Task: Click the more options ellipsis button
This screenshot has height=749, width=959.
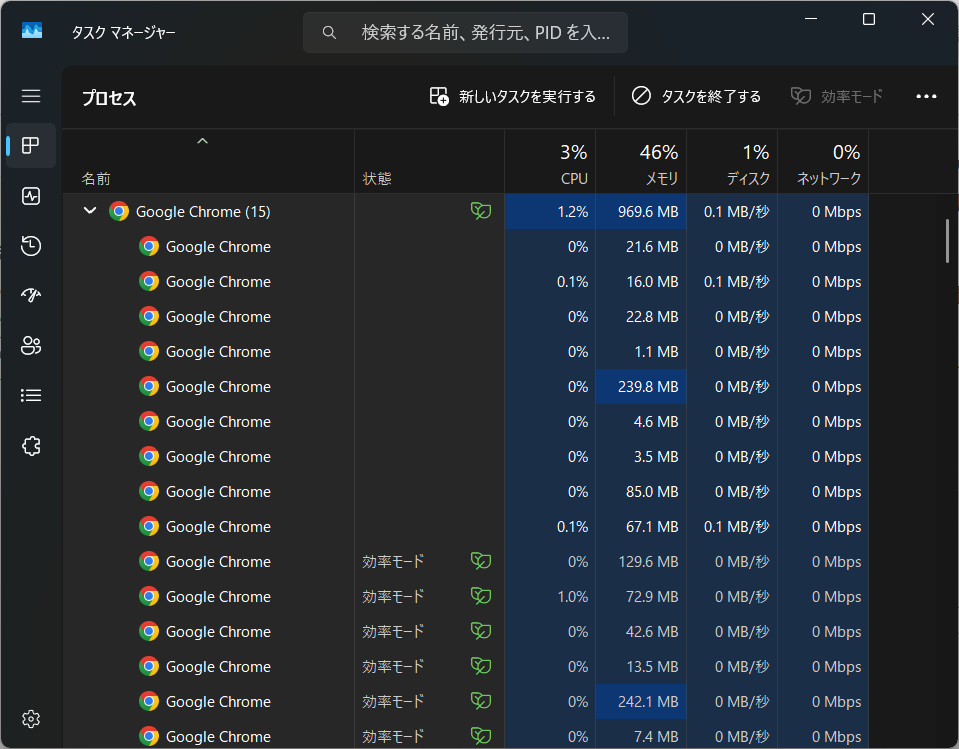Action: (x=926, y=97)
